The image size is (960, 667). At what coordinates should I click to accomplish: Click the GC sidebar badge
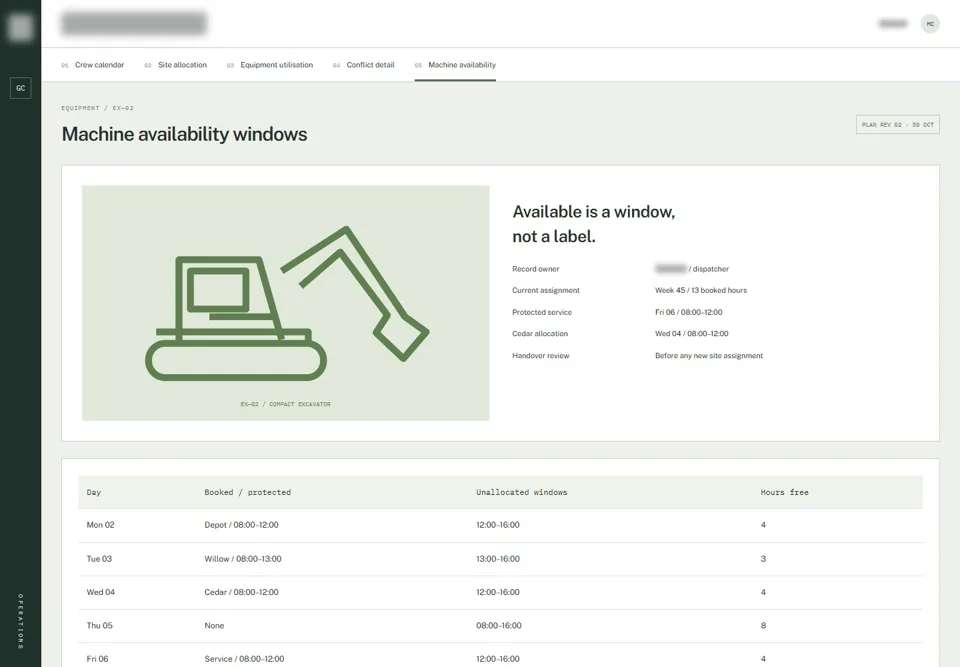[21, 88]
